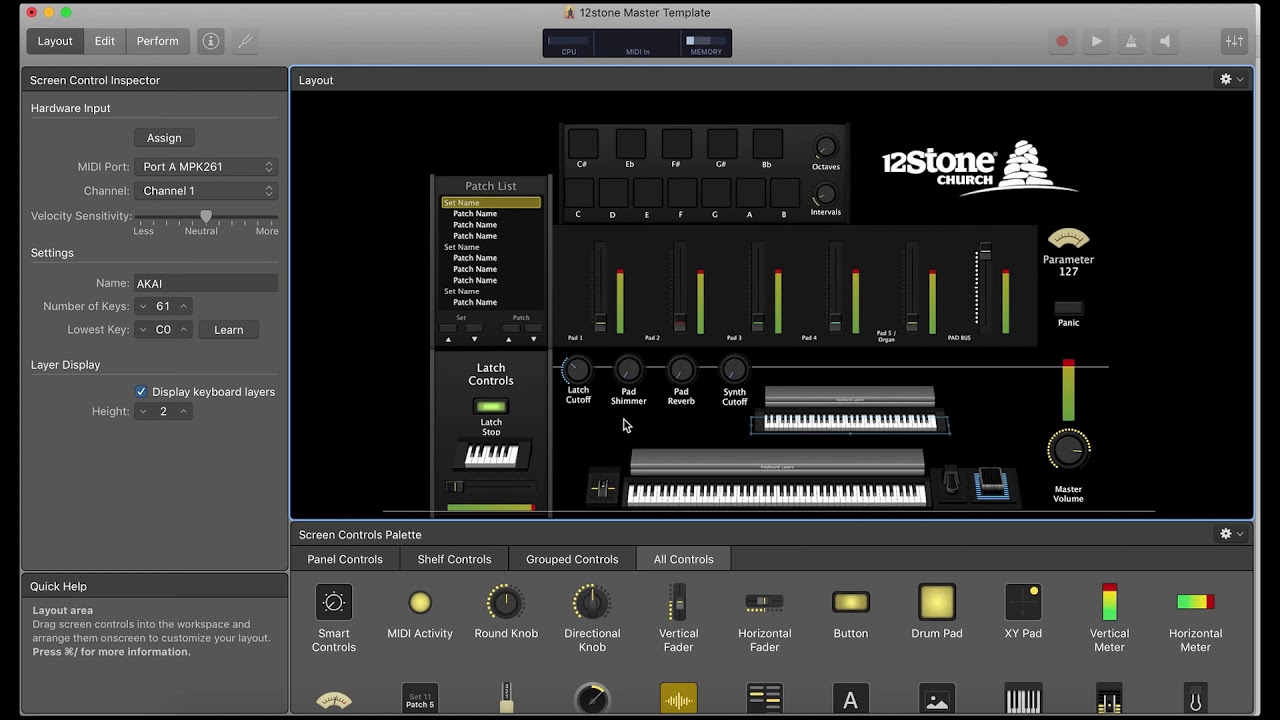Screen dimensions: 1280x720
Task: Increase the layer display Height stepper
Action: (x=183, y=411)
